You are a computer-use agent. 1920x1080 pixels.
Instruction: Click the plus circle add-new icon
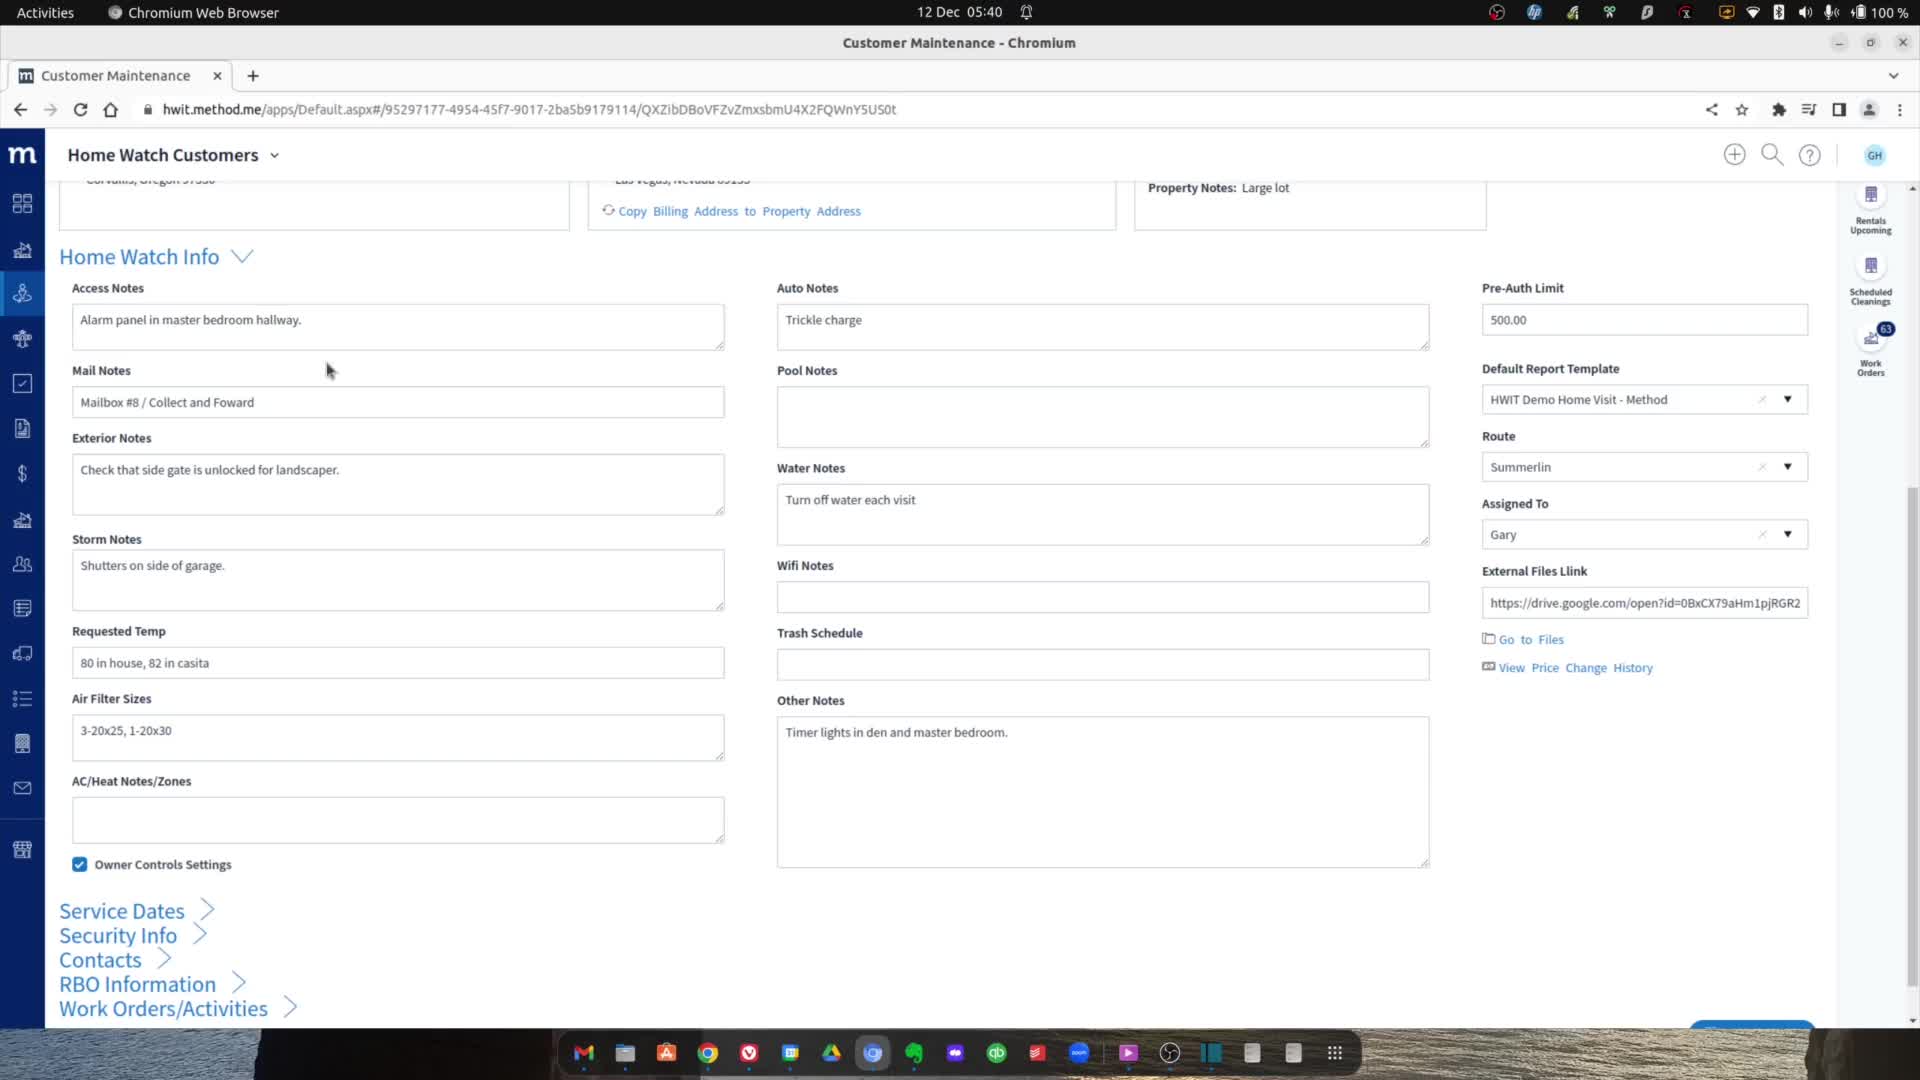1734,155
